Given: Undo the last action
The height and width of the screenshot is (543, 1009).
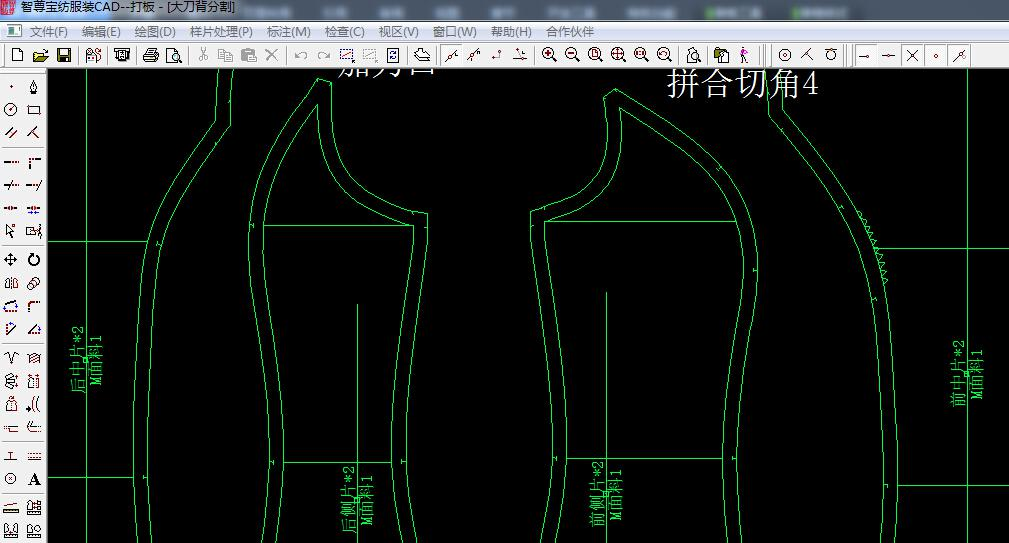Looking at the screenshot, I should (301, 55).
